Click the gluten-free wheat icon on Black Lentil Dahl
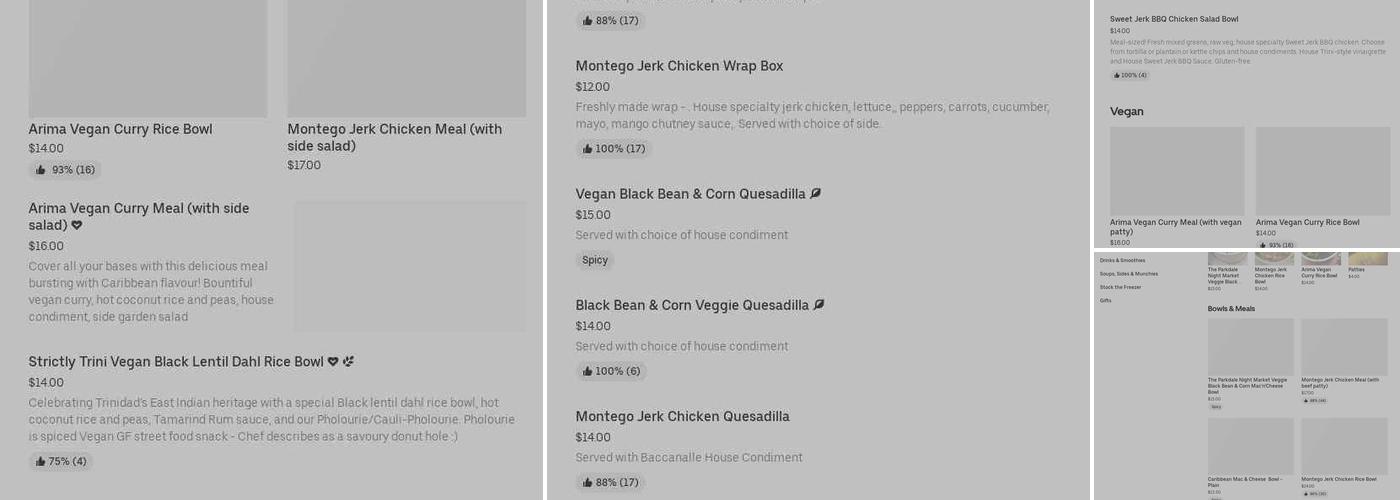 [x=348, y=362]
